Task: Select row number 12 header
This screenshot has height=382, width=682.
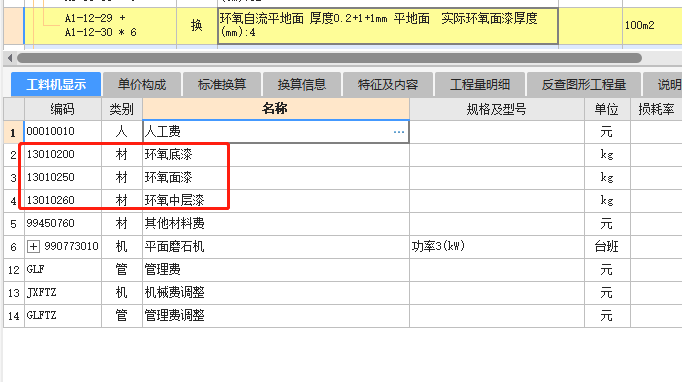Action: click(x=13, y=270)
